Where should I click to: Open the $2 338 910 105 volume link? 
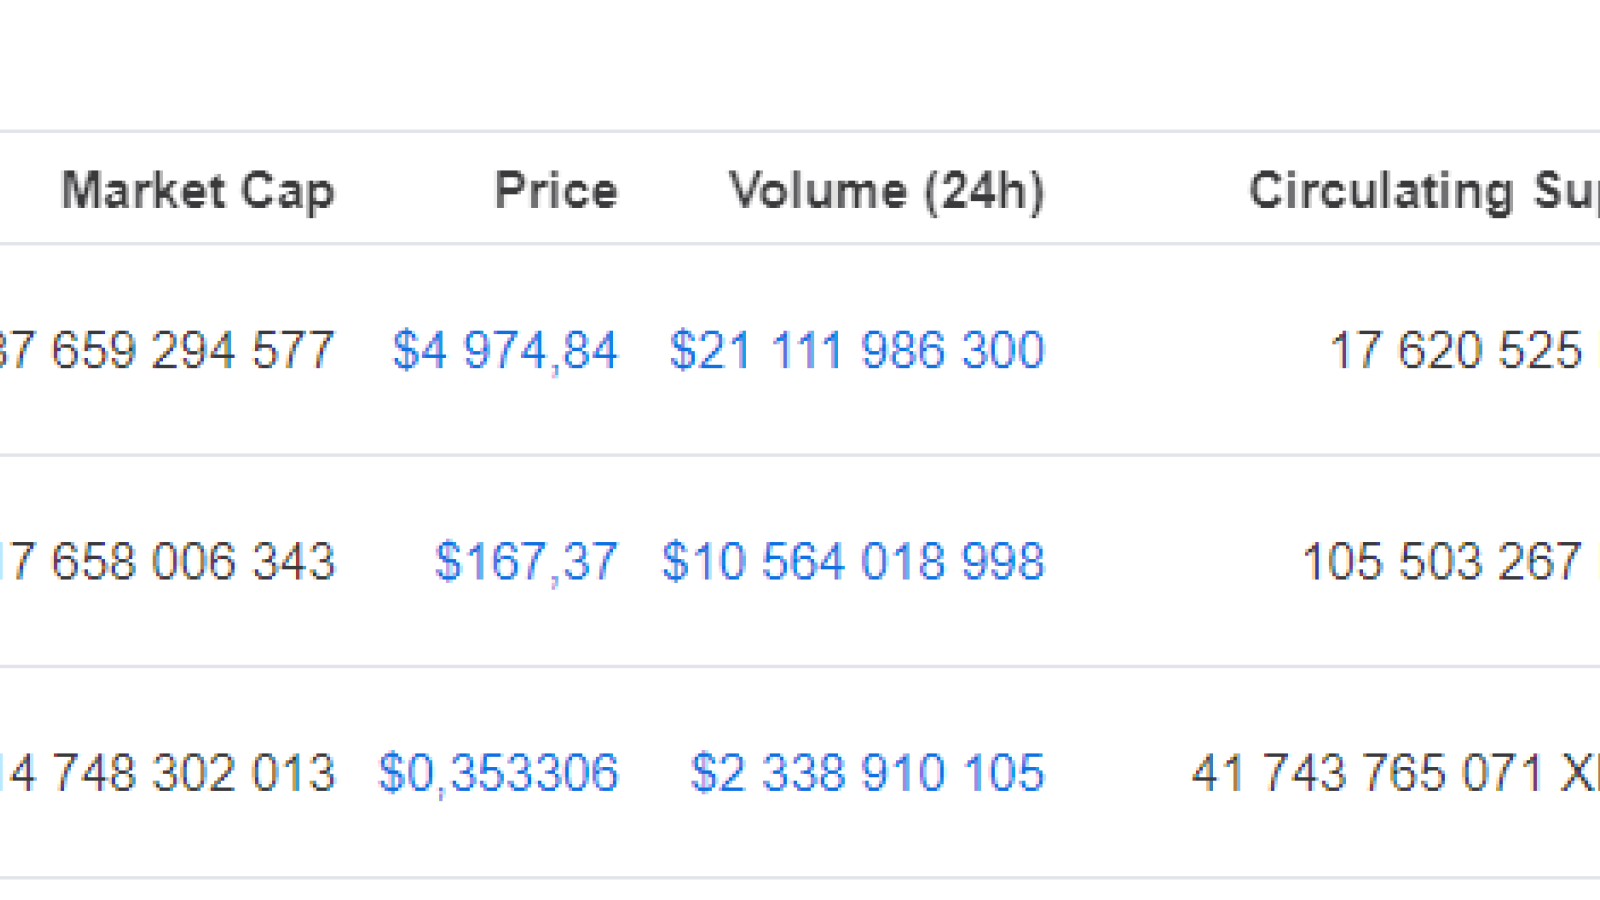(x=867, y=774)
